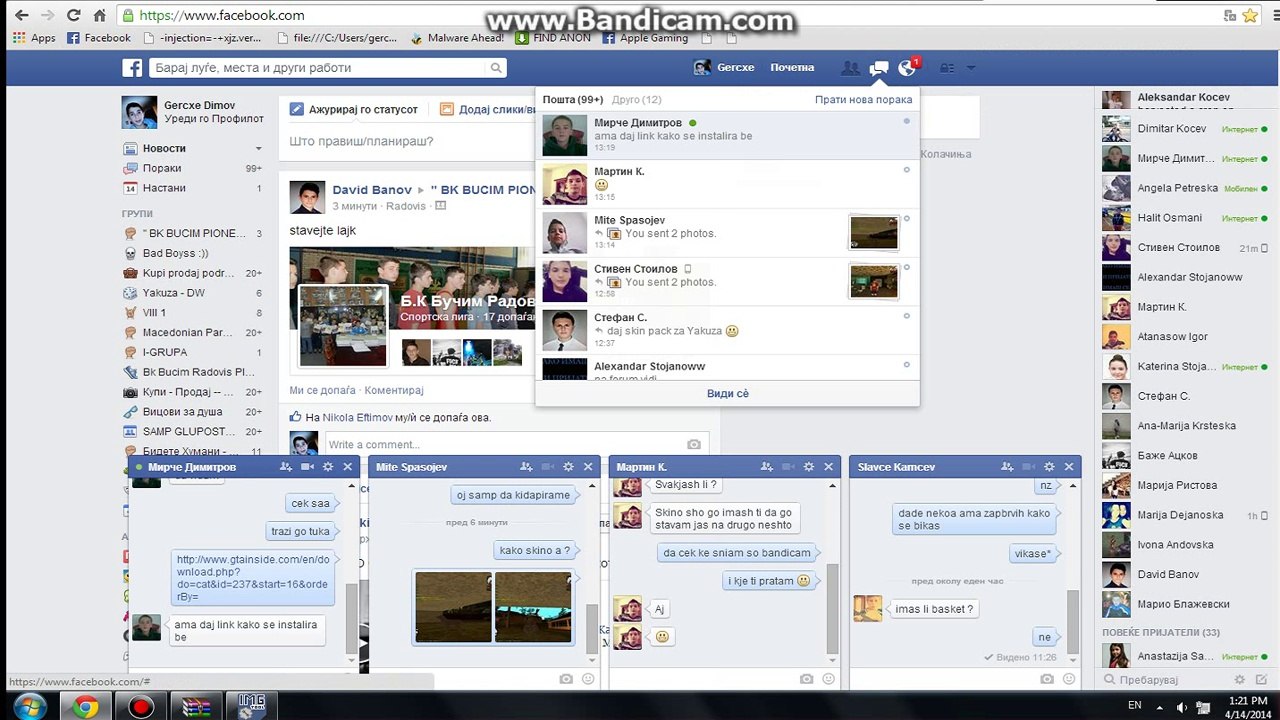
Task: Open options gear in Mite Spasojev chat
Action: 568,467
